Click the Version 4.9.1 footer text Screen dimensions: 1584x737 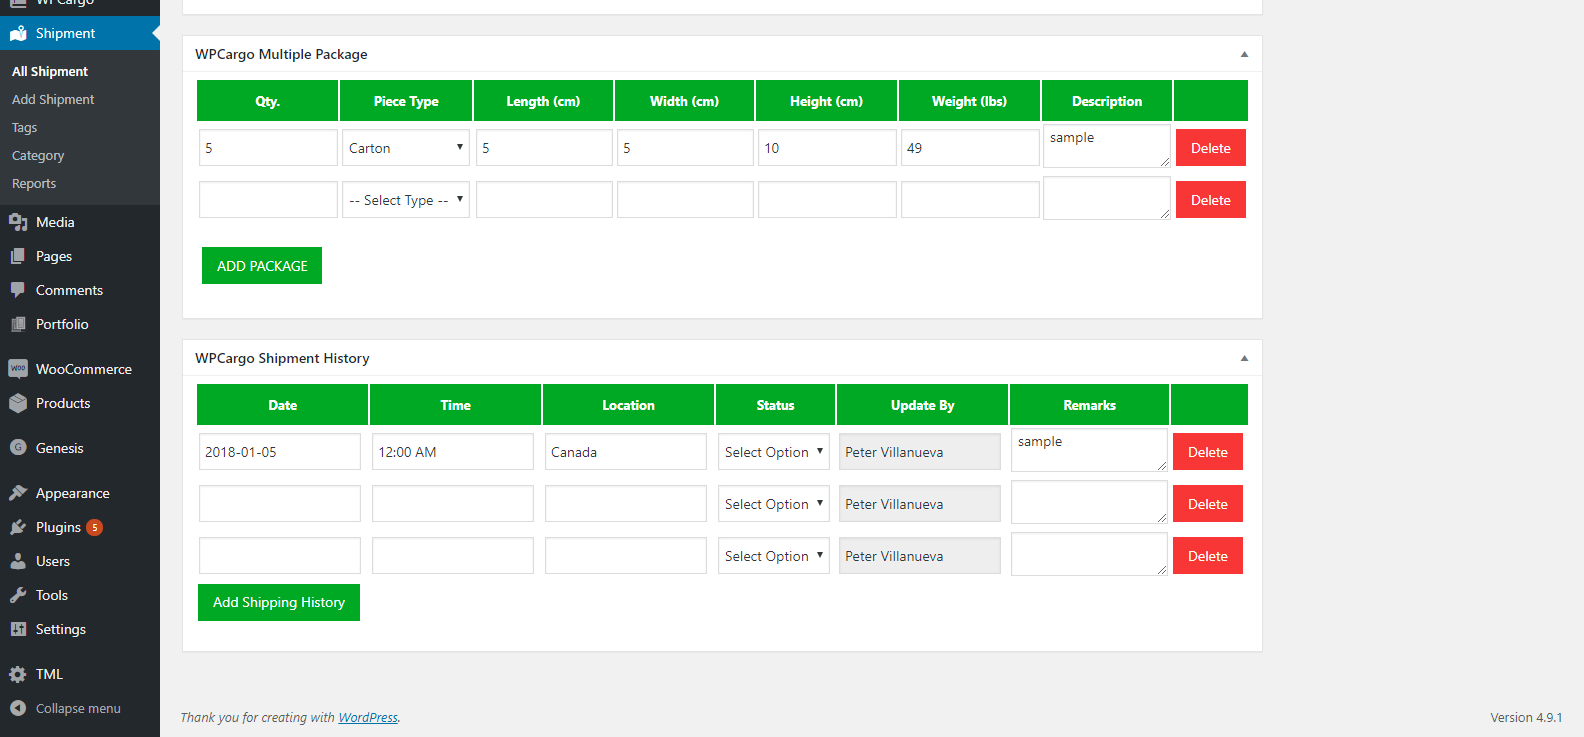1526,717
